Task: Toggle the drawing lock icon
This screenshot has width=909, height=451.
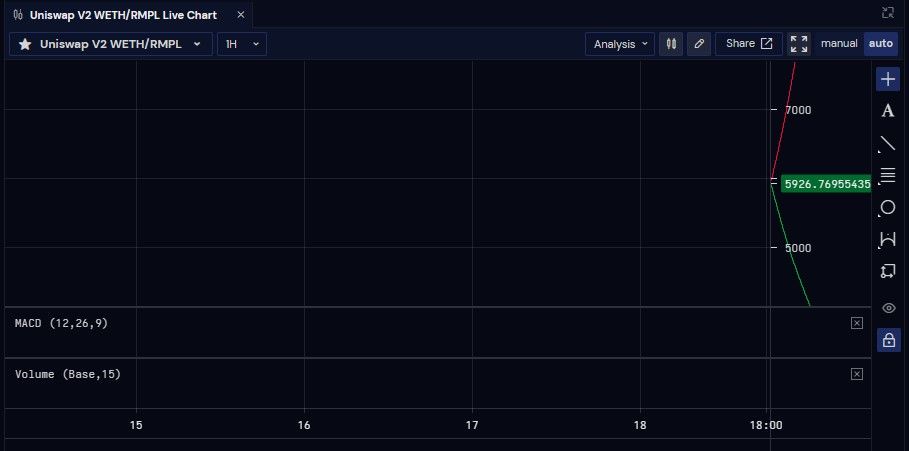Action: point(888,340)
